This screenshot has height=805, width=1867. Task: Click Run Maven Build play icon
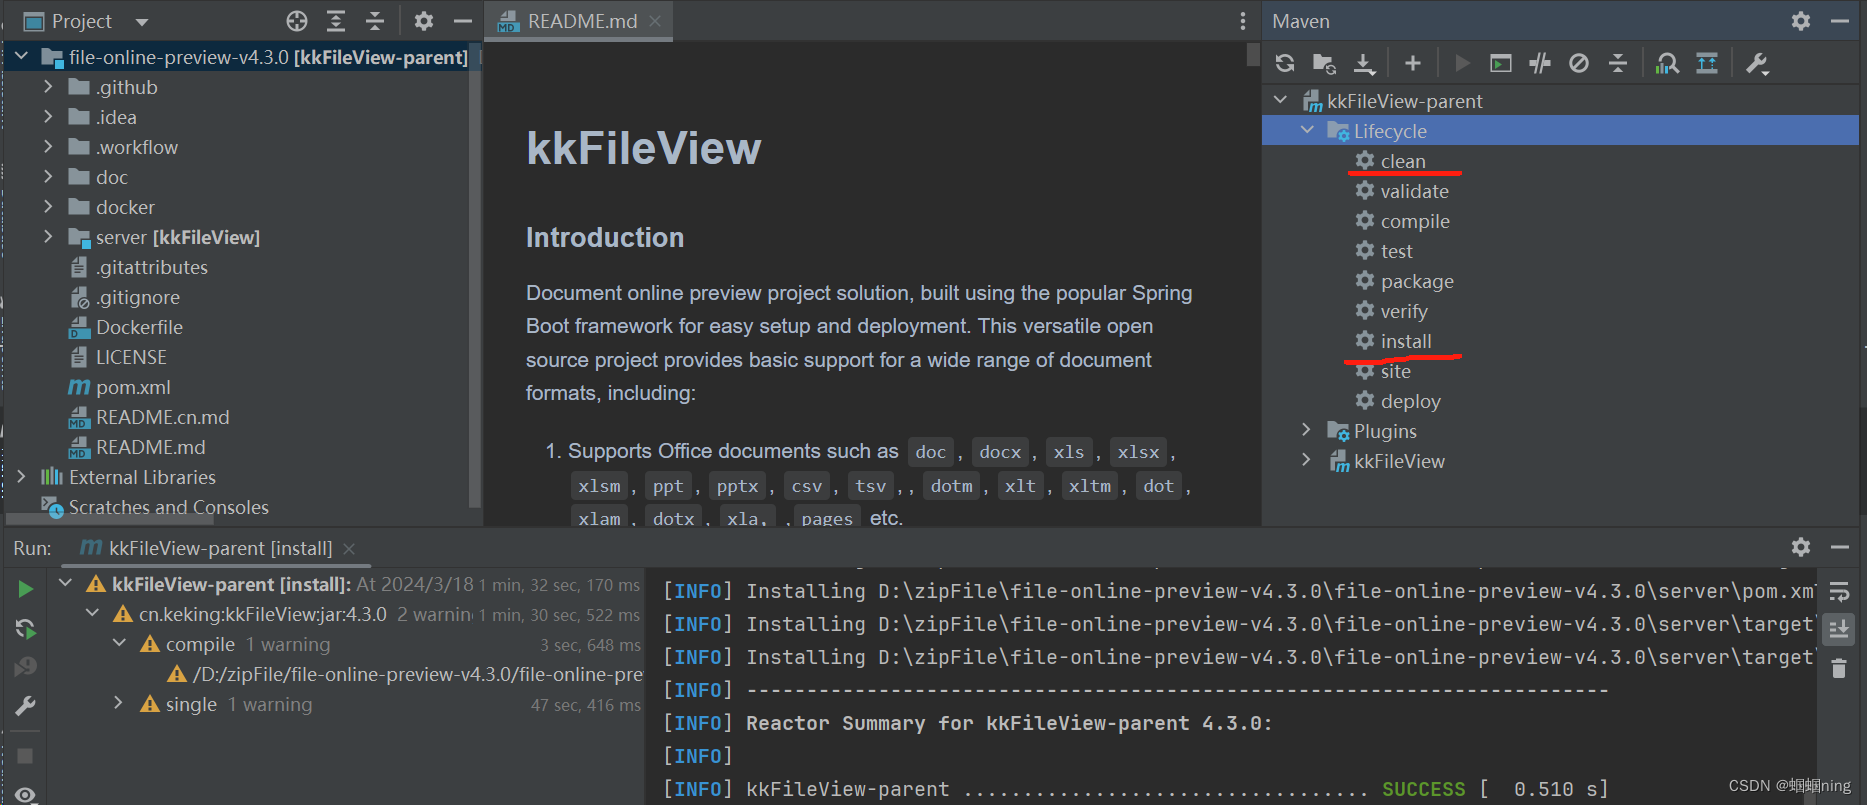(1462, 64)
